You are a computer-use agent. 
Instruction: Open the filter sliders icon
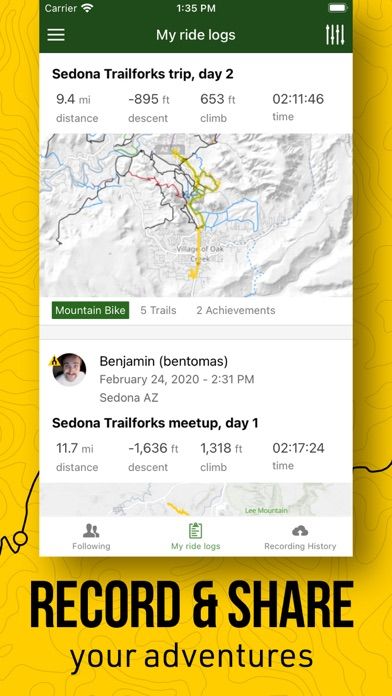pos(335,35)
